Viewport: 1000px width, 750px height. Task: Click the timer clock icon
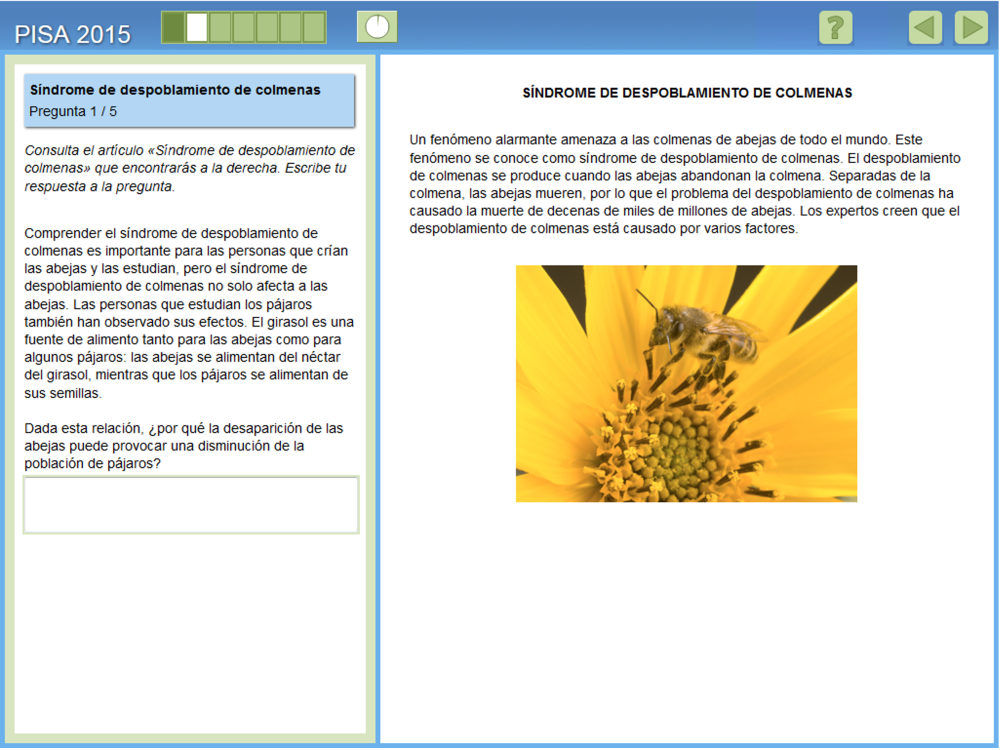click(x=377, y=27)
